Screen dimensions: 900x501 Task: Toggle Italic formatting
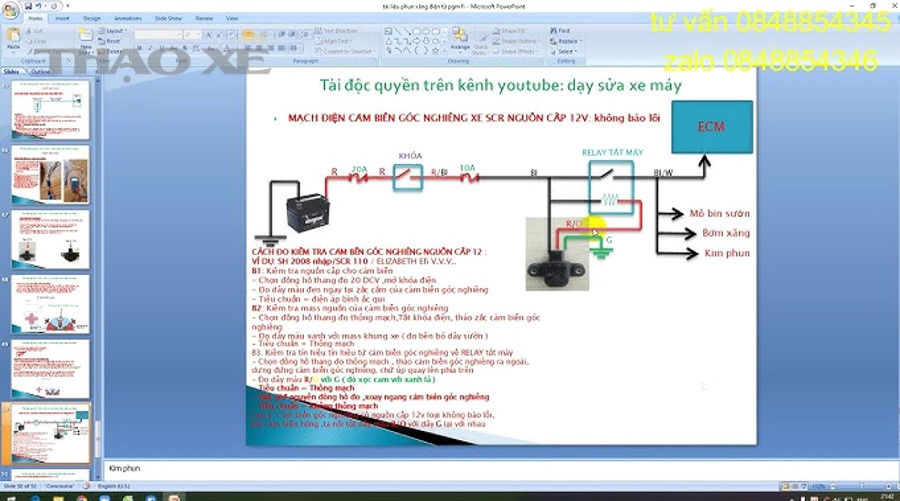pyautogui.click(x=150, y=48)
